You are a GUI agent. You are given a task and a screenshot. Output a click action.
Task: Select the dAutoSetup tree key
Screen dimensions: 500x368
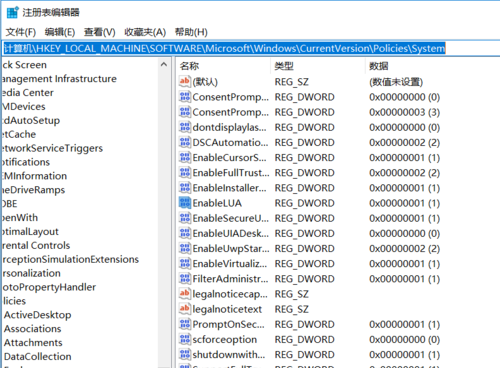point(31,121)
